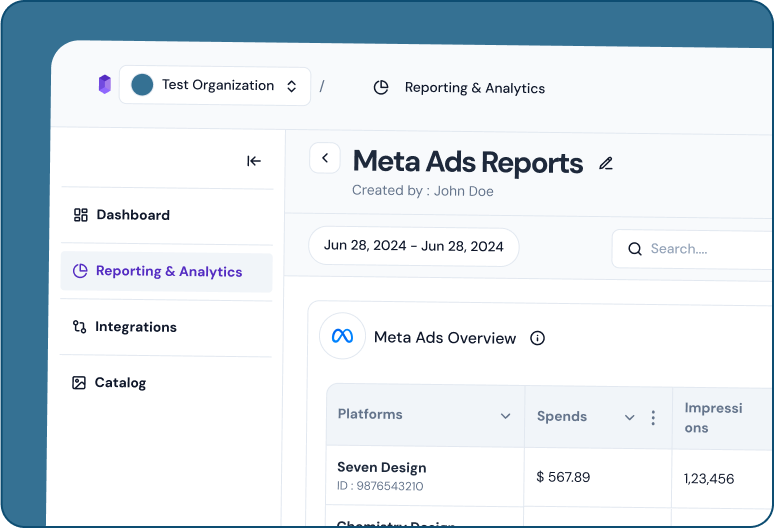Click the magnifier search icon
The image size is (774, 528).
point(635,249)
